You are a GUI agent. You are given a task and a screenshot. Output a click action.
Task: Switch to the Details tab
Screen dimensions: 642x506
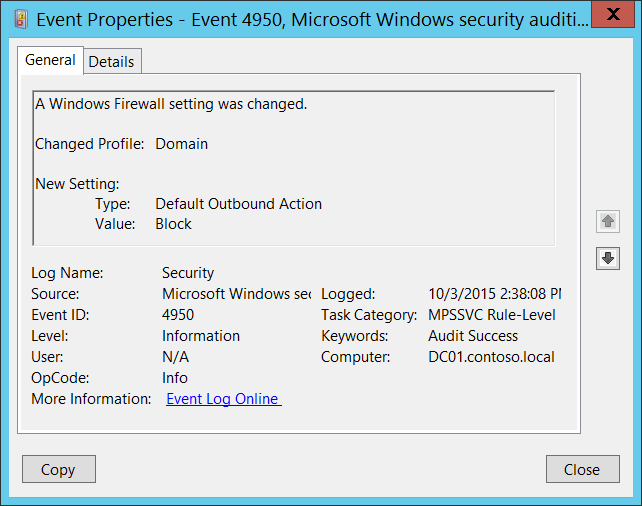tap(111, 61)
